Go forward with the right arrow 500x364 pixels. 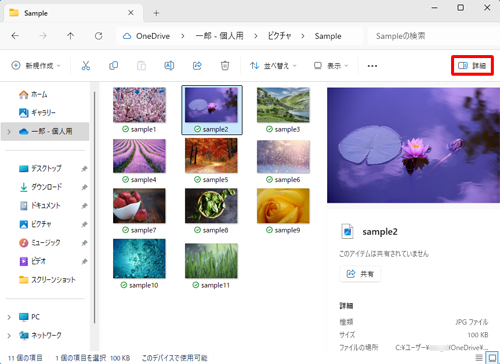pyautogui.click(x=43, y=36)
